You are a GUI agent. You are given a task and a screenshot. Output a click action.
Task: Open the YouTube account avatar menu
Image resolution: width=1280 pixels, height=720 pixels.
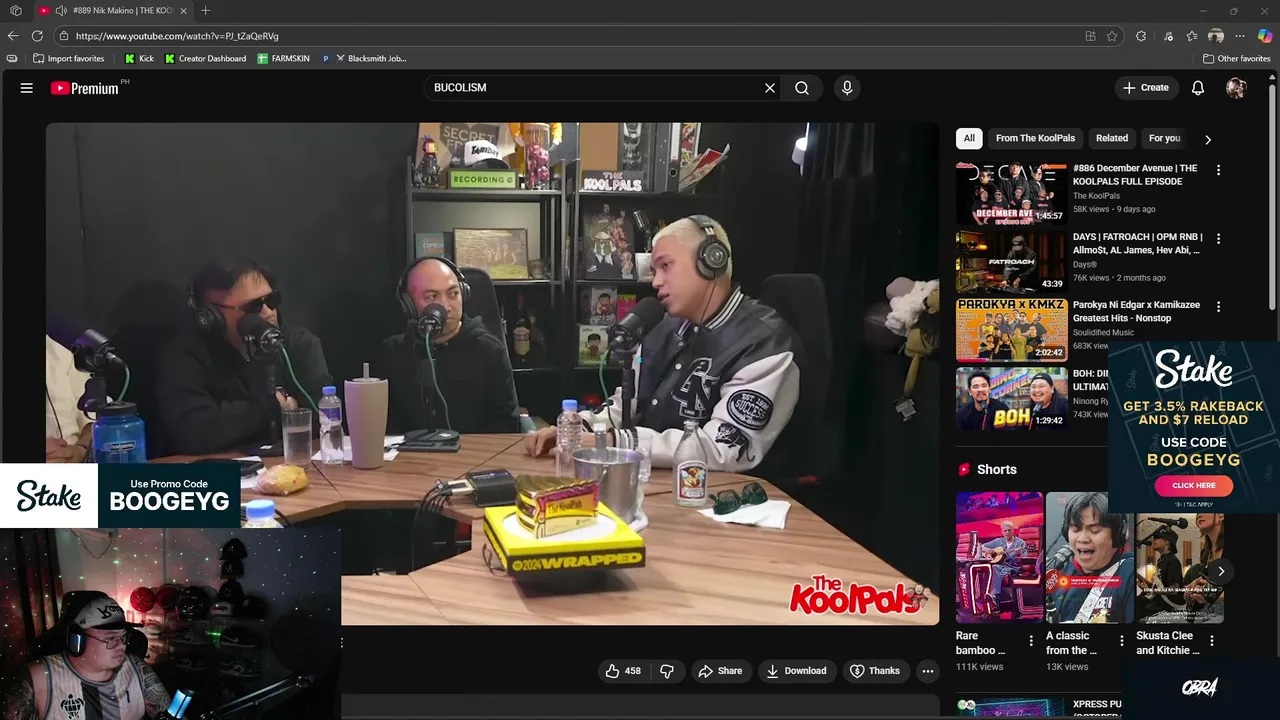point(1236,88)
